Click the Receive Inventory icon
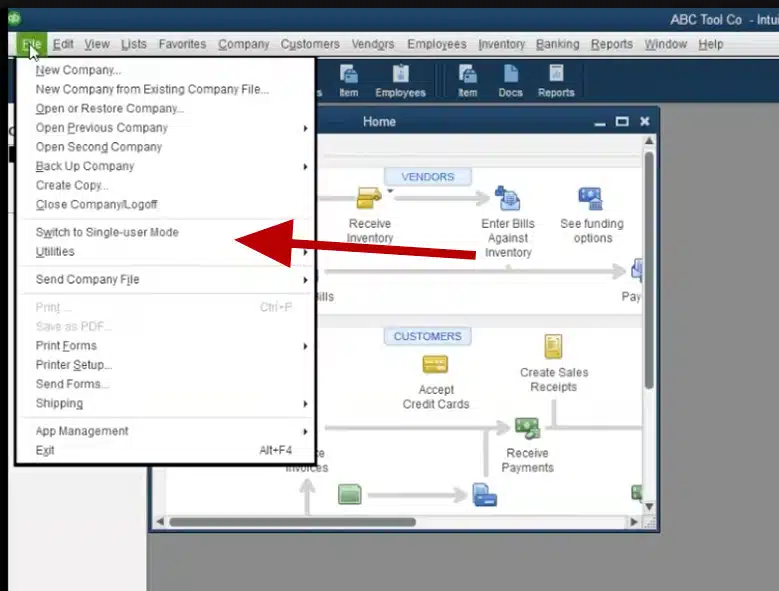 [x=369, y=198]
